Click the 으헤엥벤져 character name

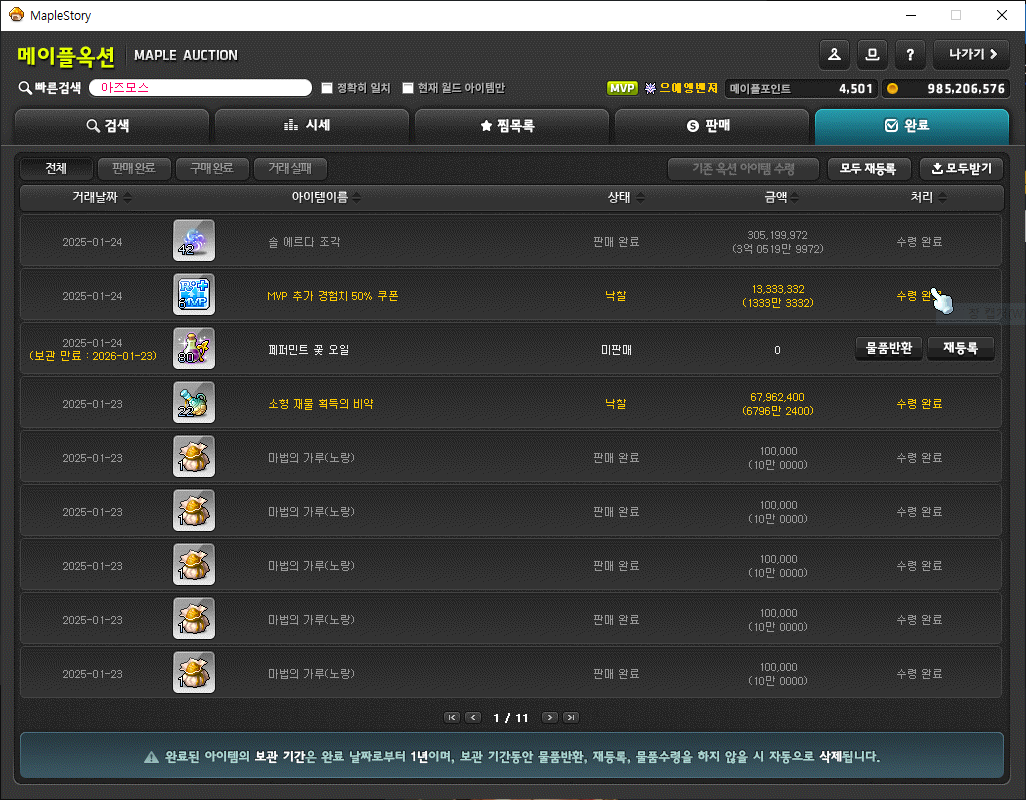688,88
